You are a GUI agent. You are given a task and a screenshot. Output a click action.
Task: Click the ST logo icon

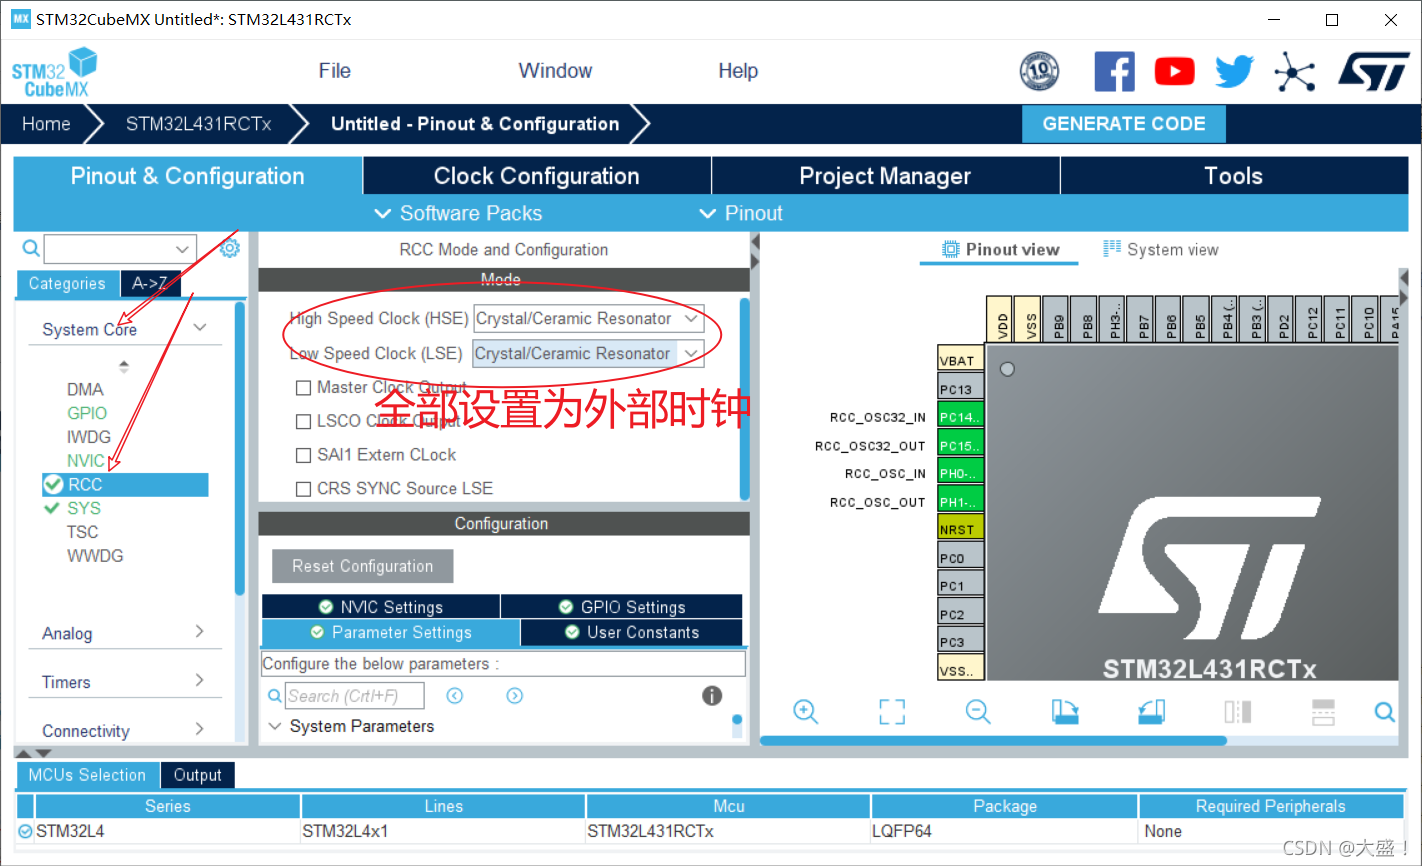[x=1374, y=72]
